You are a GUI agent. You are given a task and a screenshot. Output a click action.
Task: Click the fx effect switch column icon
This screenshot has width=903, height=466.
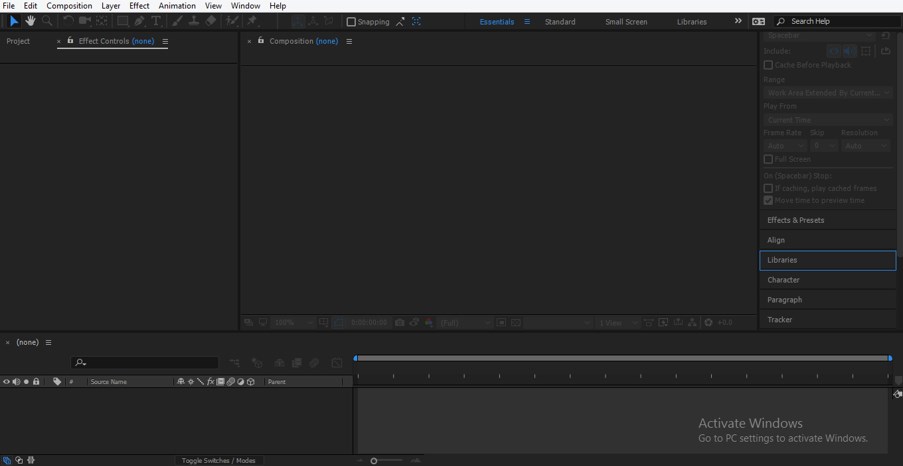(210, 381)
